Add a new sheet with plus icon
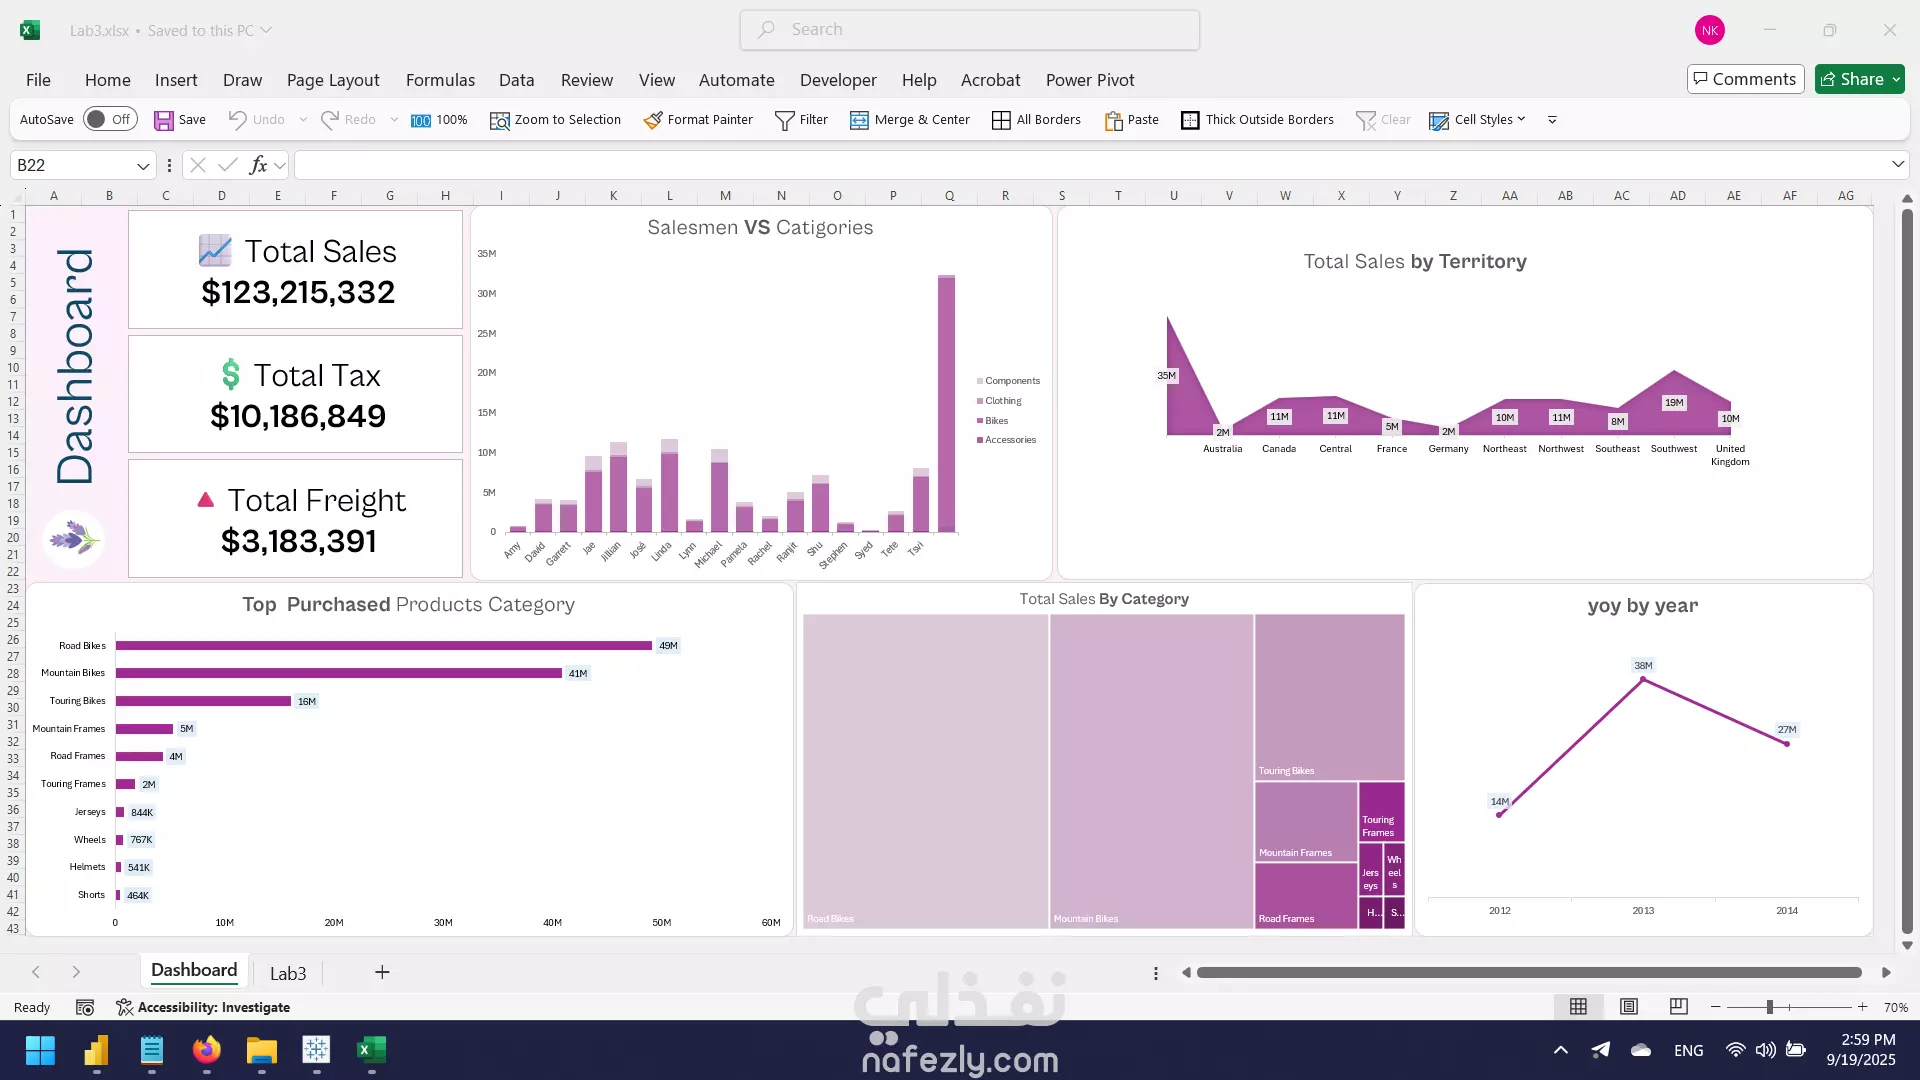This screenshot has height=1080, width=1920. [382, 972]
